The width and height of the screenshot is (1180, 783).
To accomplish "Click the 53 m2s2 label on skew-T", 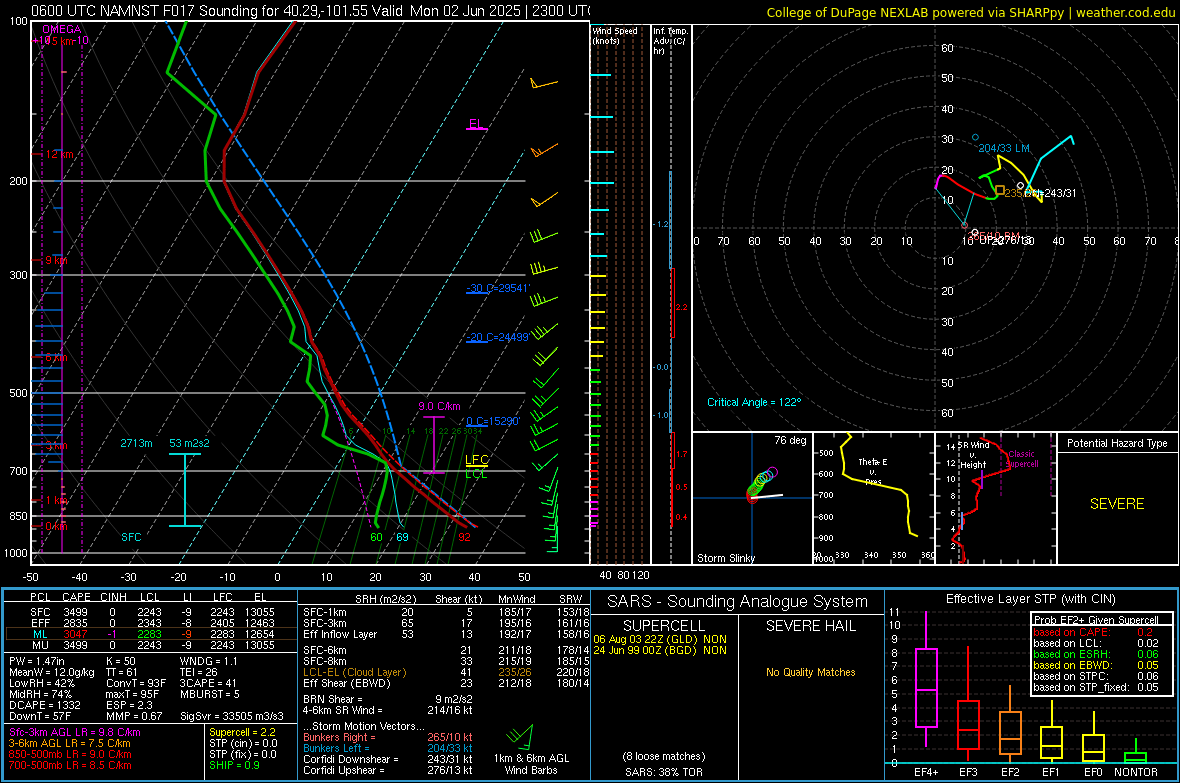I will click(x=190, y=443).
